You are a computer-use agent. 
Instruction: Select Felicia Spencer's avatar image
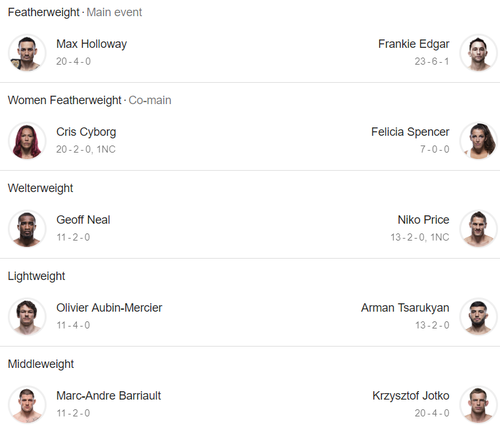click(479, 141)
